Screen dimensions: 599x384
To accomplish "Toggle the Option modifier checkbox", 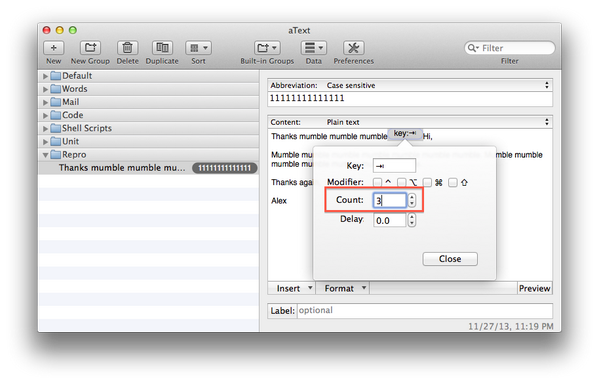I will (401, 182).
